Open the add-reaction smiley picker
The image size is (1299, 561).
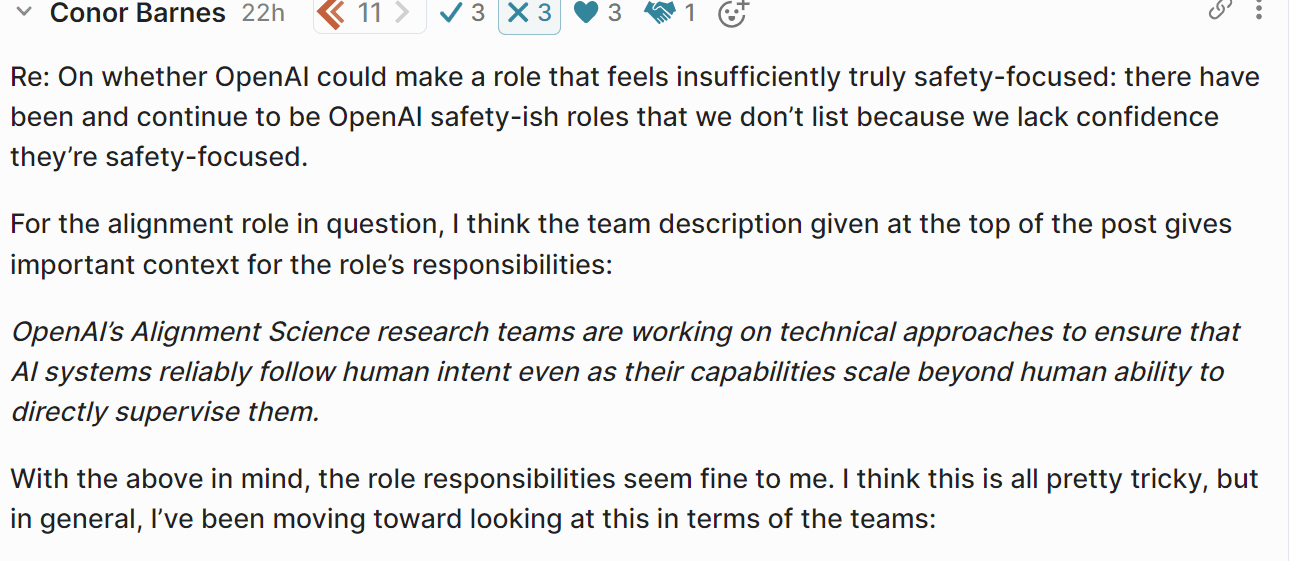pyautogui.click(x=733, y=13)
